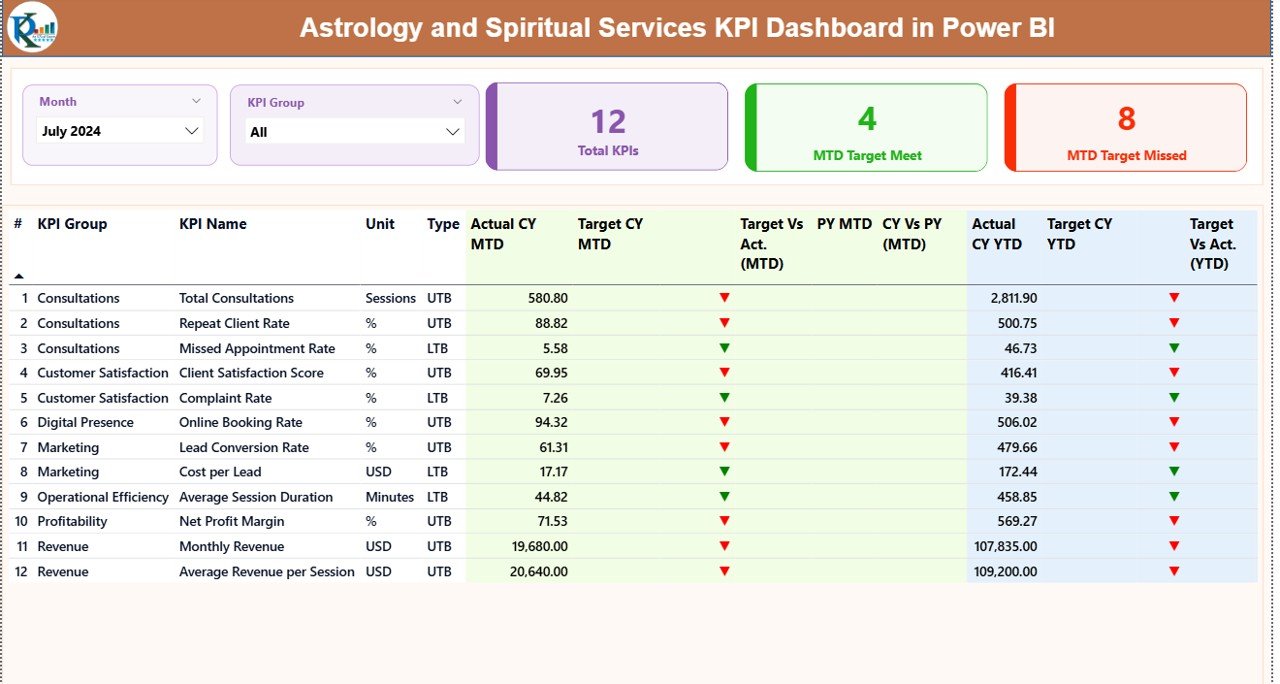1280x684 pixels.
Task: Click green indicator for Missed Appointment Rate MTD
Action: pos(724,347)
